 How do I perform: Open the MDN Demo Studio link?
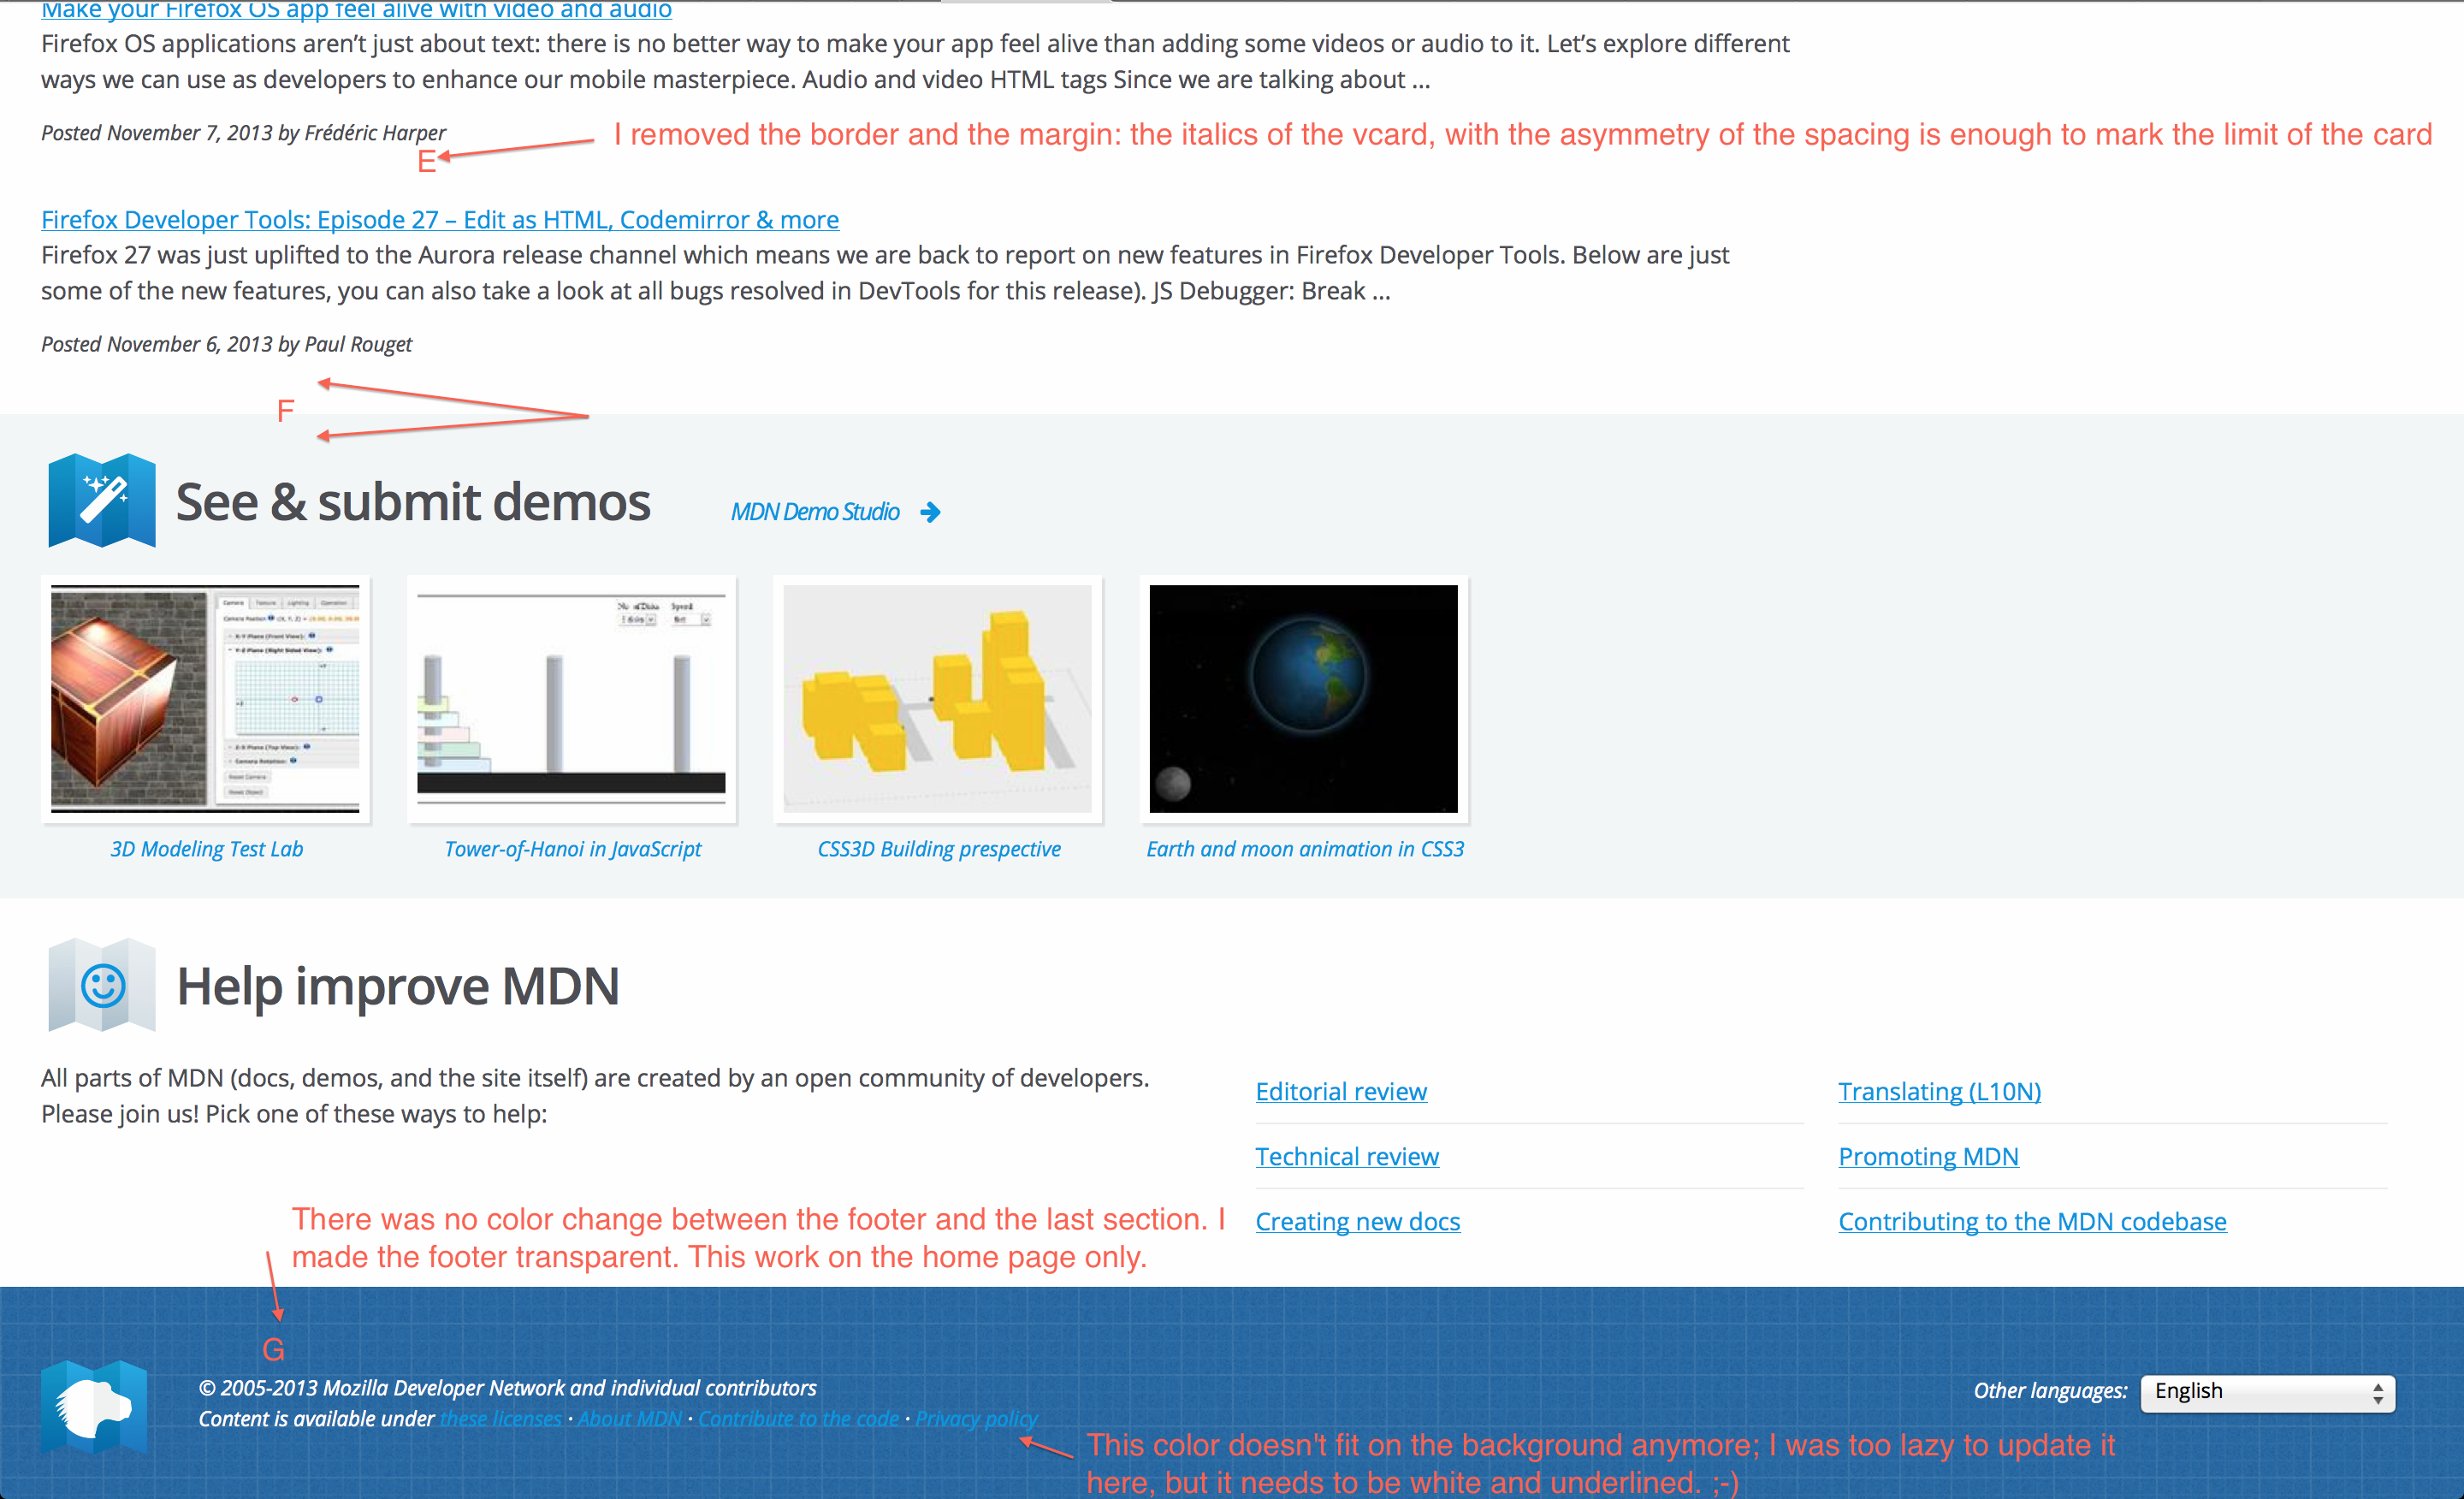coord(815,512)
